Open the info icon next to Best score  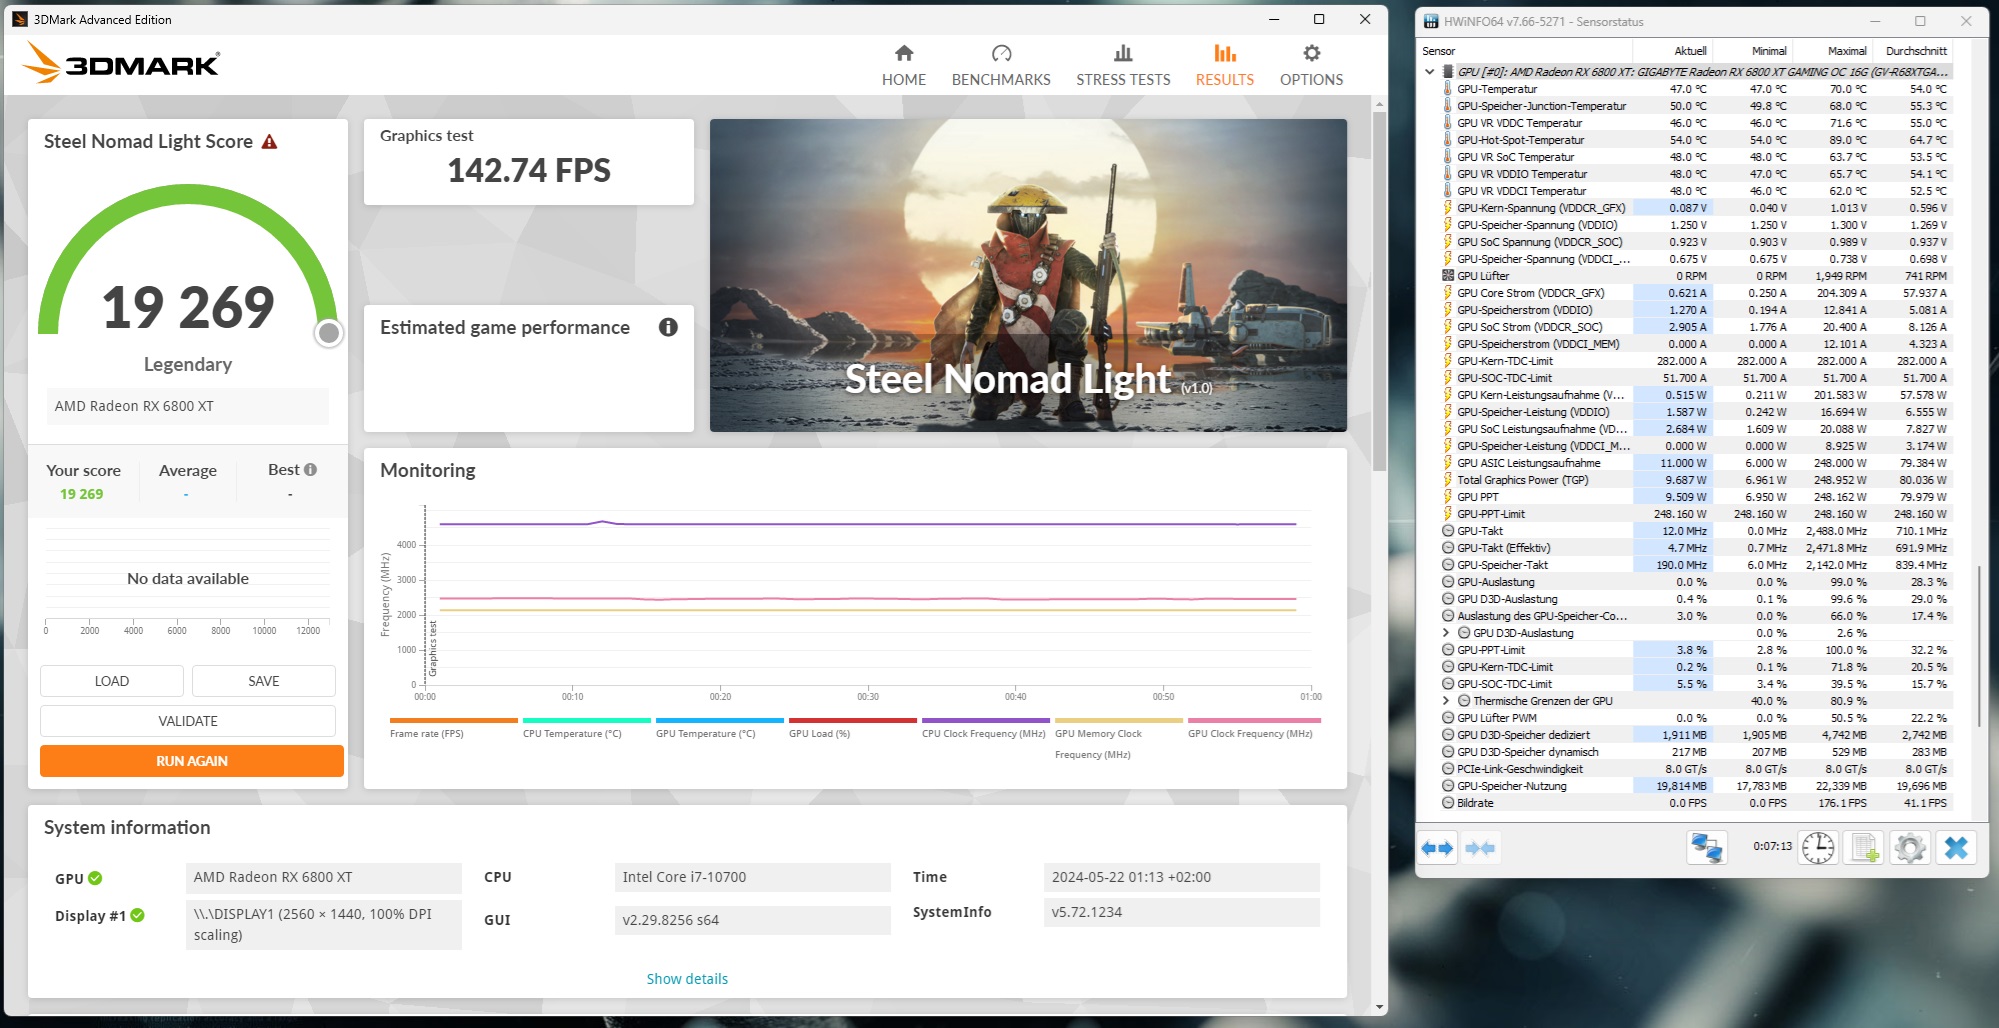pos(310,470)
